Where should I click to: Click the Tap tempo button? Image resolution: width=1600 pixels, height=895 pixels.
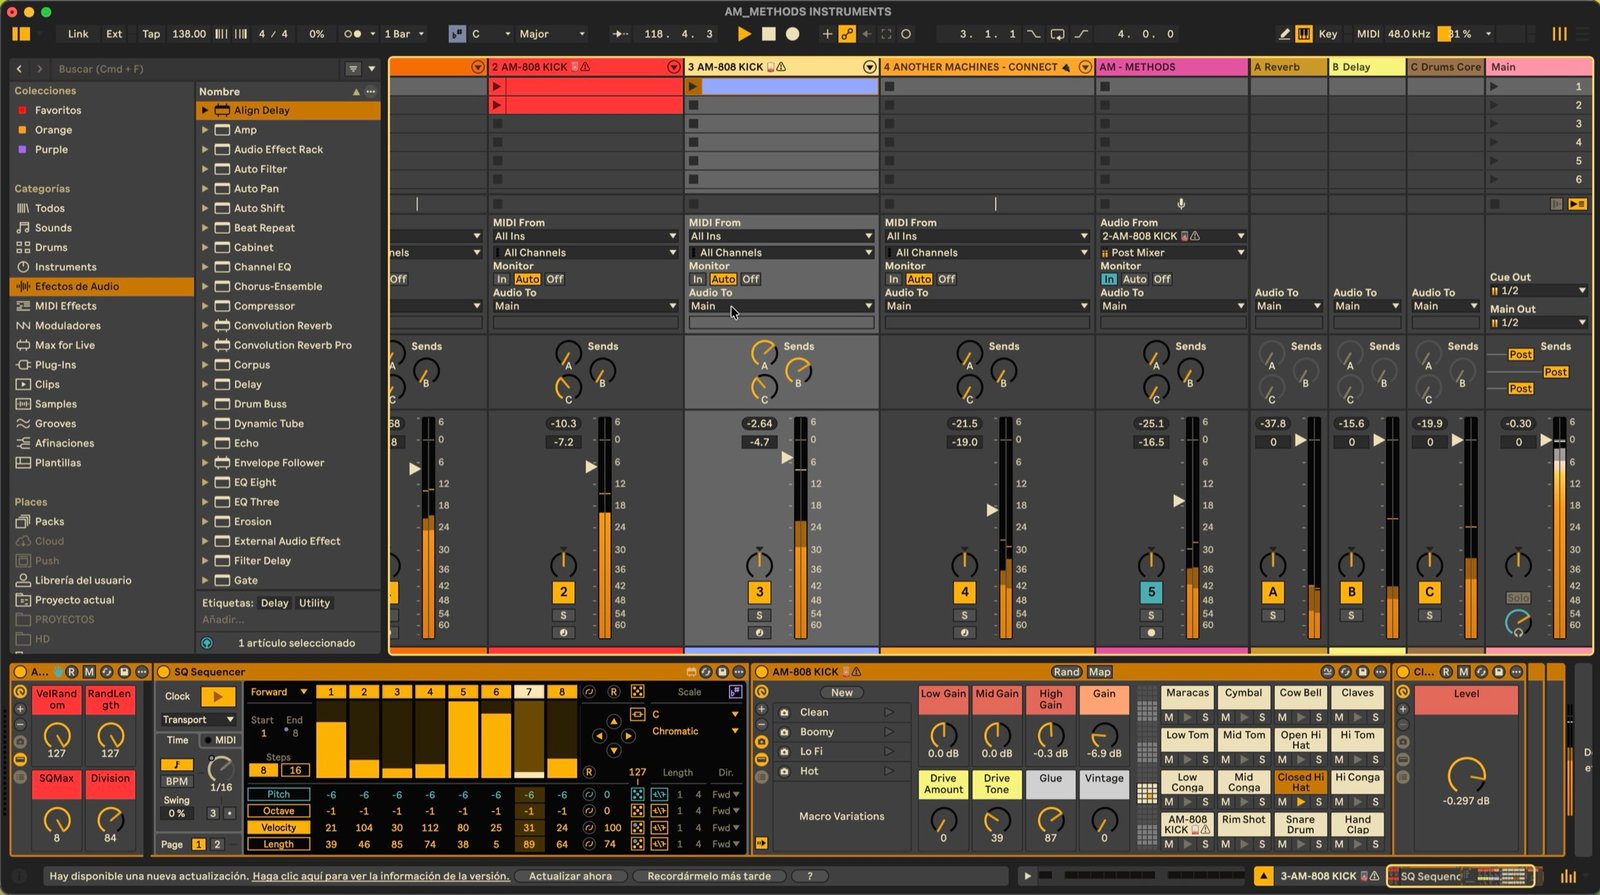click(151, 34)
